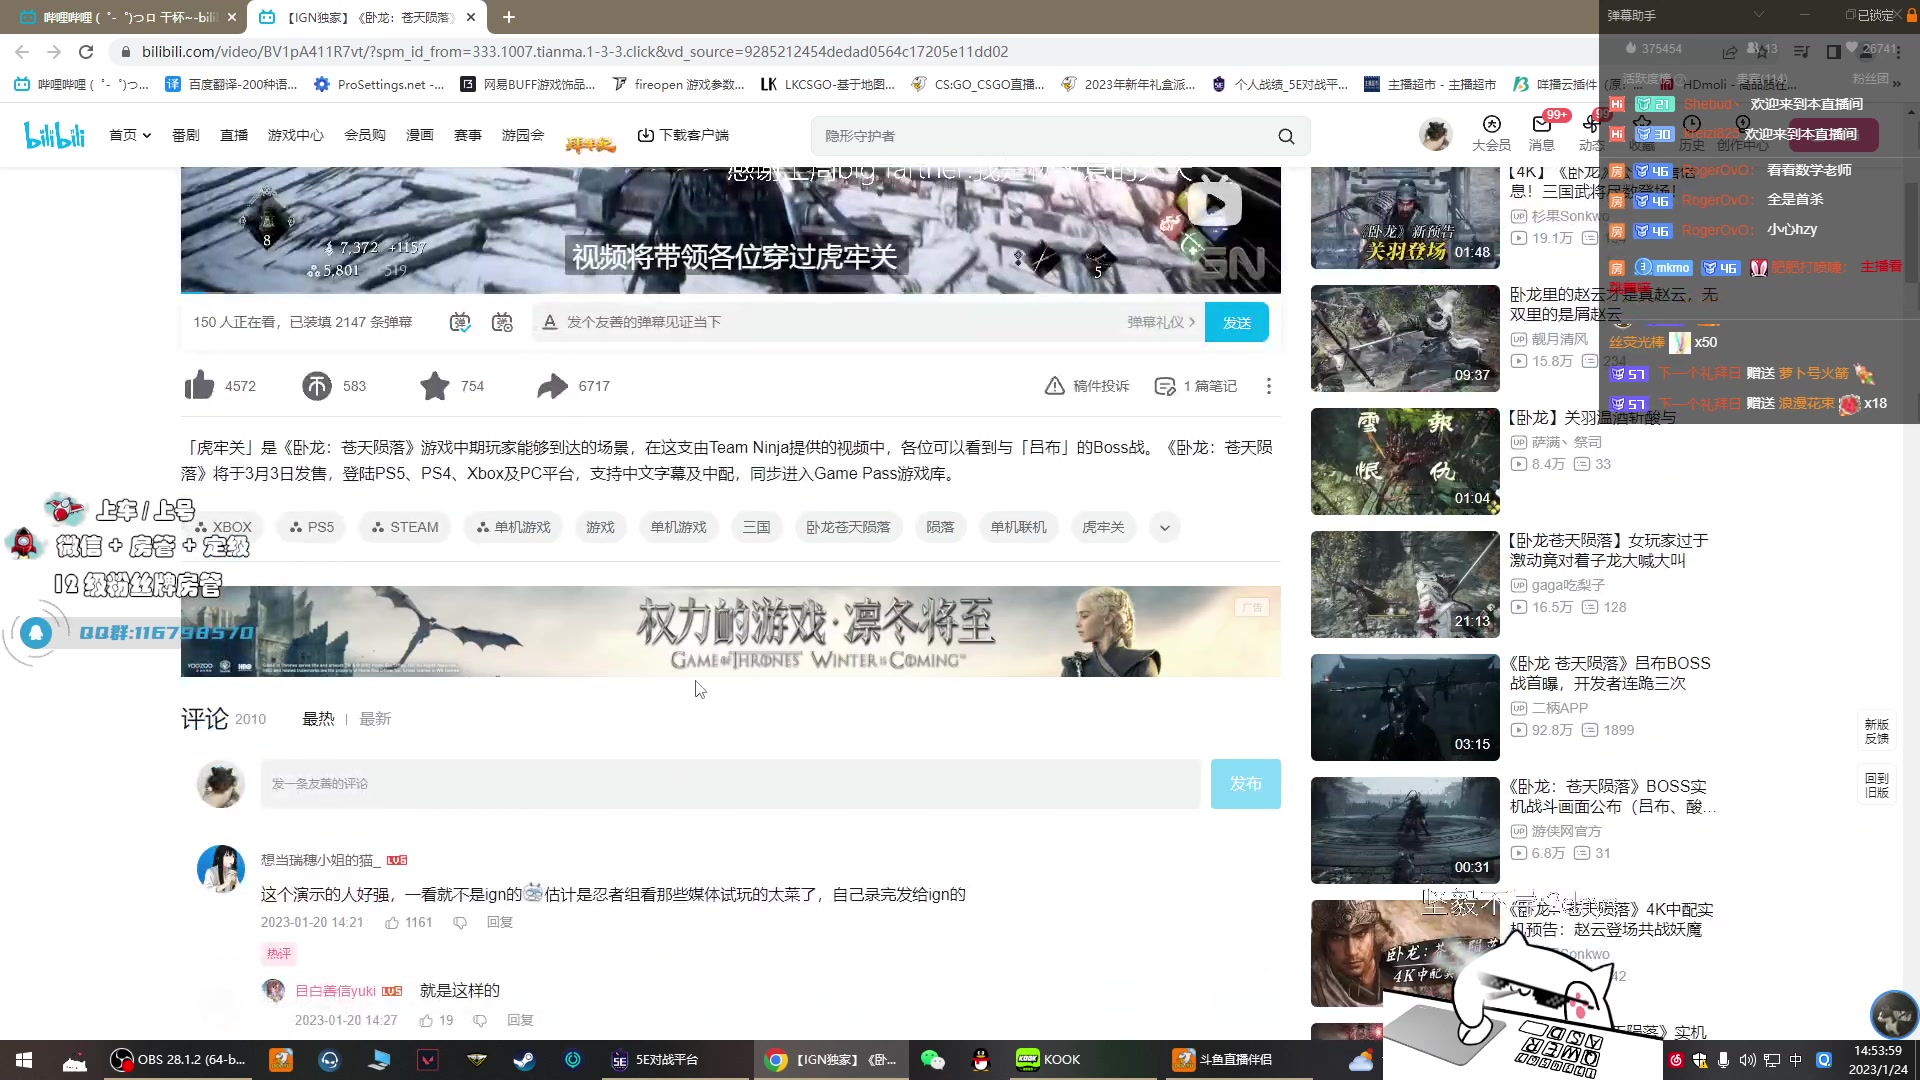Open the Game of Thrones banner ad
1920x1080 pixels.
coord(730,631)
